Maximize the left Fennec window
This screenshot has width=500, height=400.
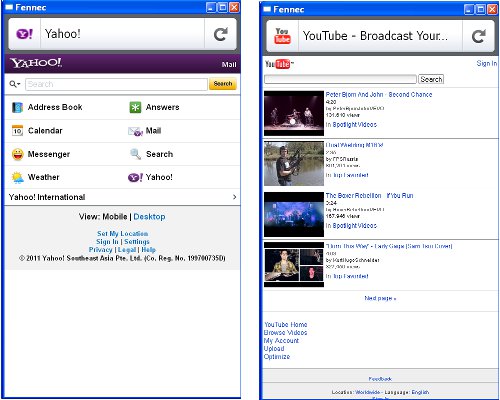coord(223,7)
